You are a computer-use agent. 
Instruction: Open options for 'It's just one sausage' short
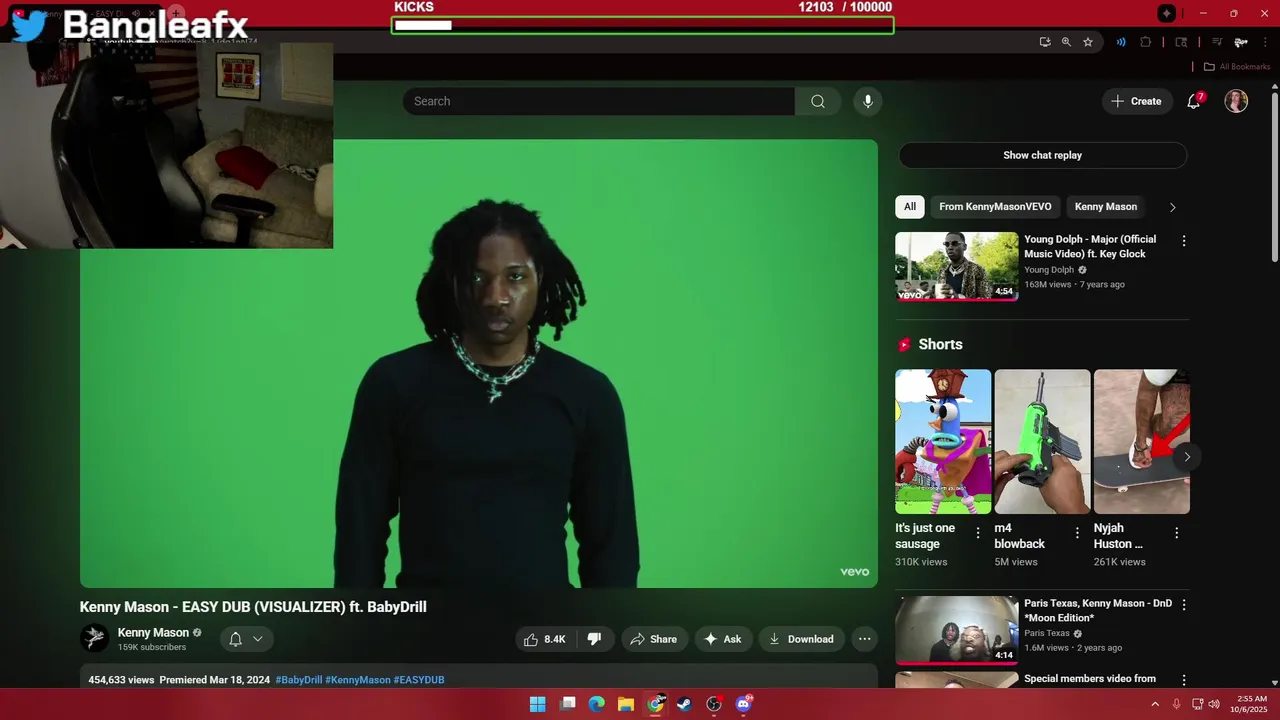pos(978,533)
